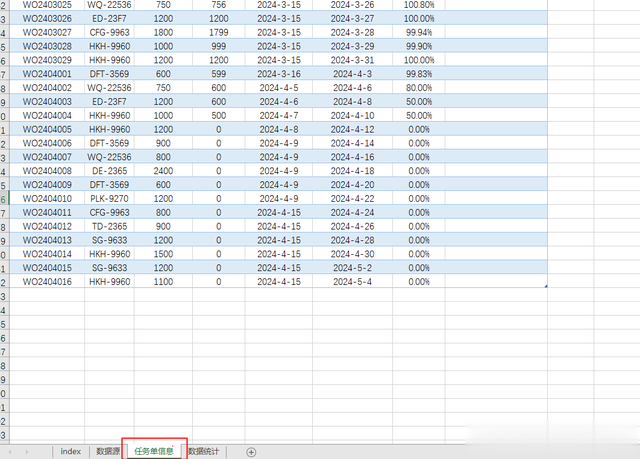Switch to the index sheet tab
Image resolution: width=640 pixels, height=459 pixels.
coord(71,451)
